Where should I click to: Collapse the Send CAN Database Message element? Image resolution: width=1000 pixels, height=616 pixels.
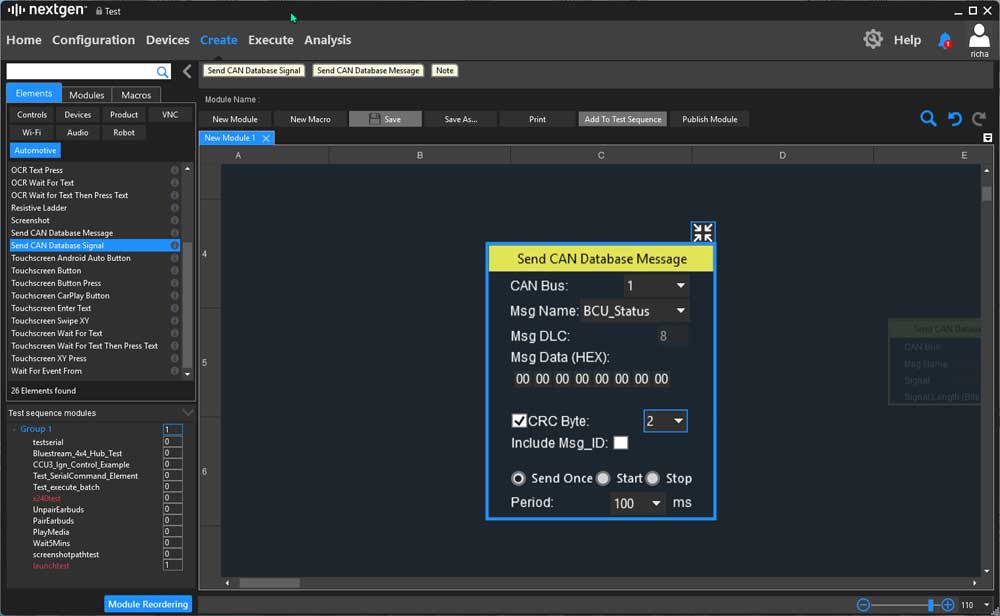(x=703, y=232)
